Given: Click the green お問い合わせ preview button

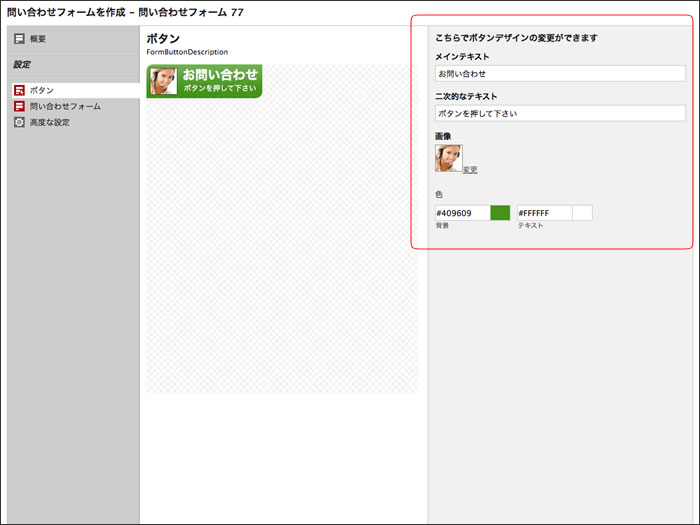Looking at the screenshot, I should (204, 81).
